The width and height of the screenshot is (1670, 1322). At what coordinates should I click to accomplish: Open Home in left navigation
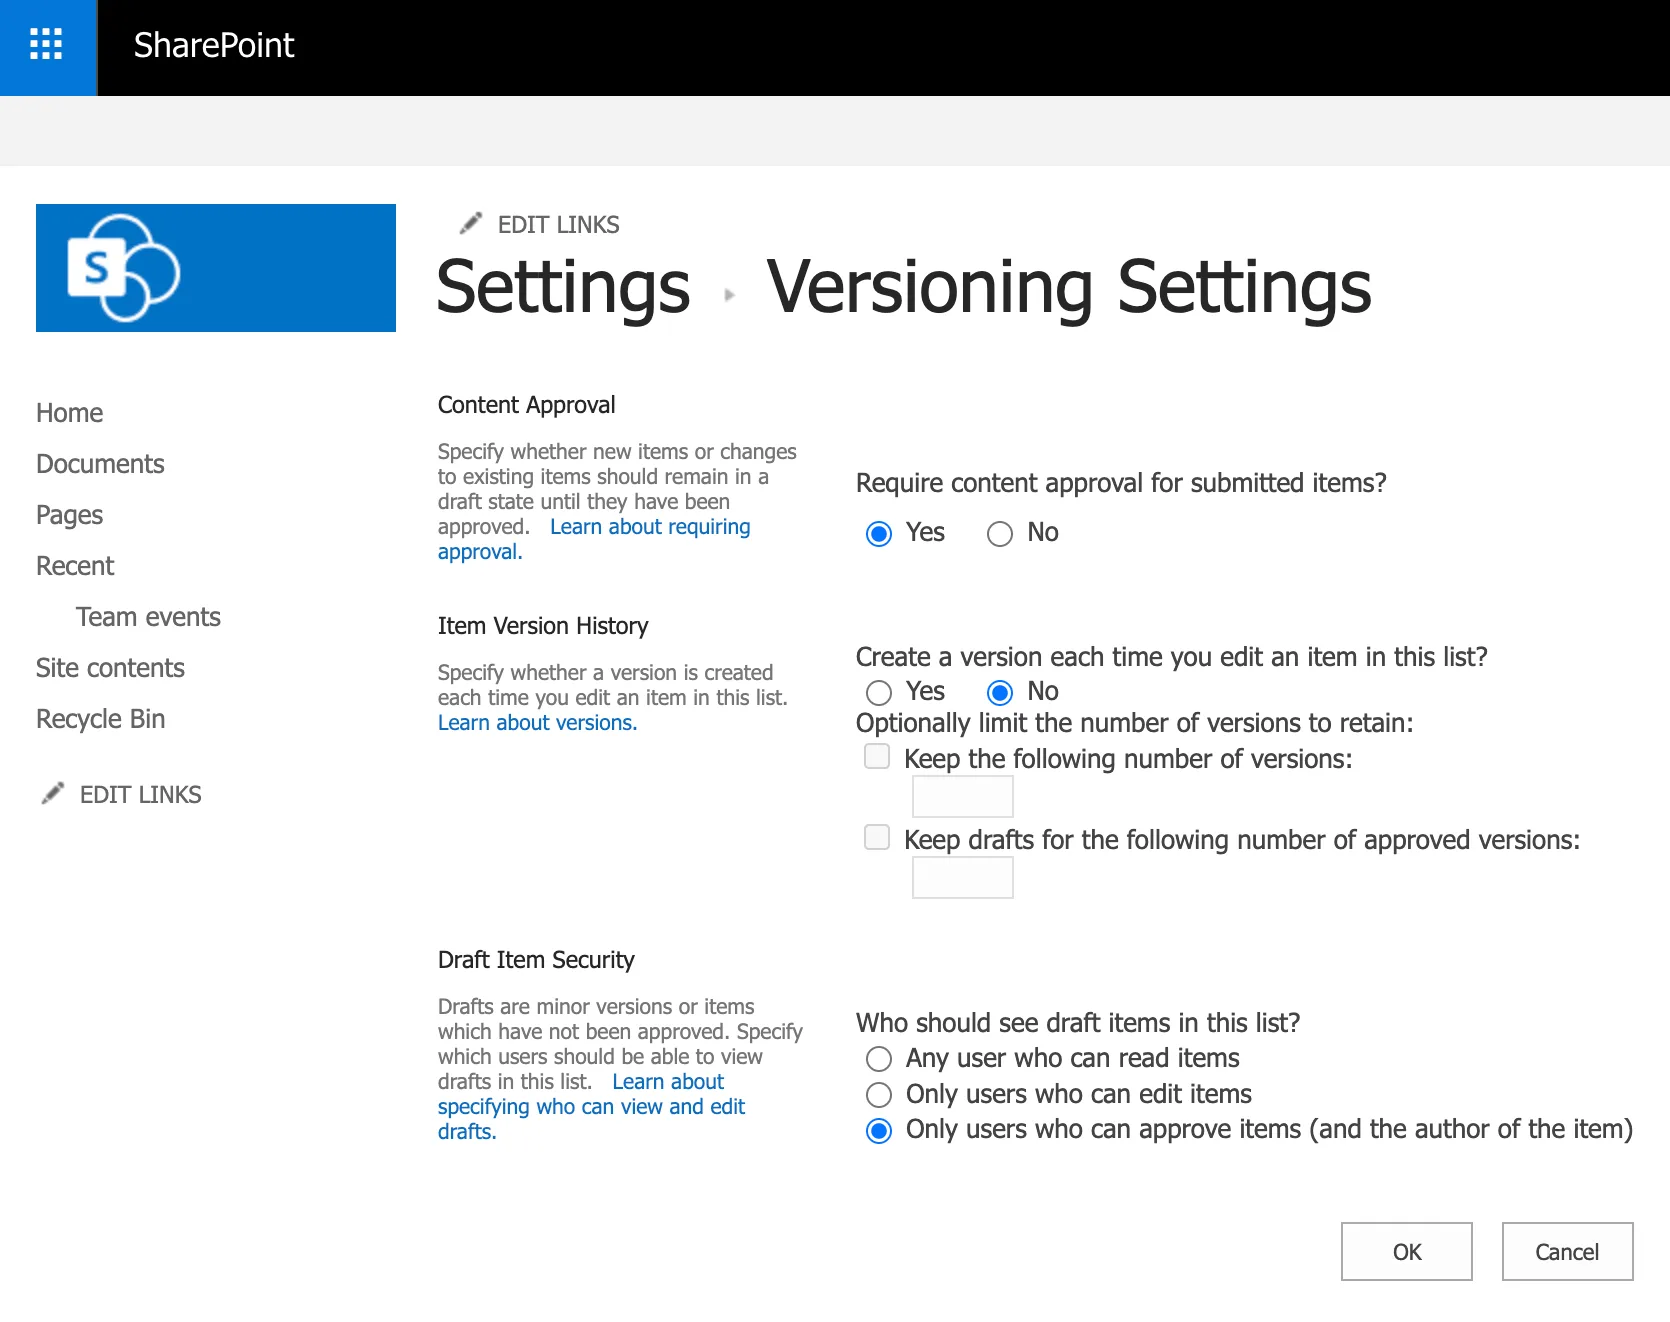[69, 413]
